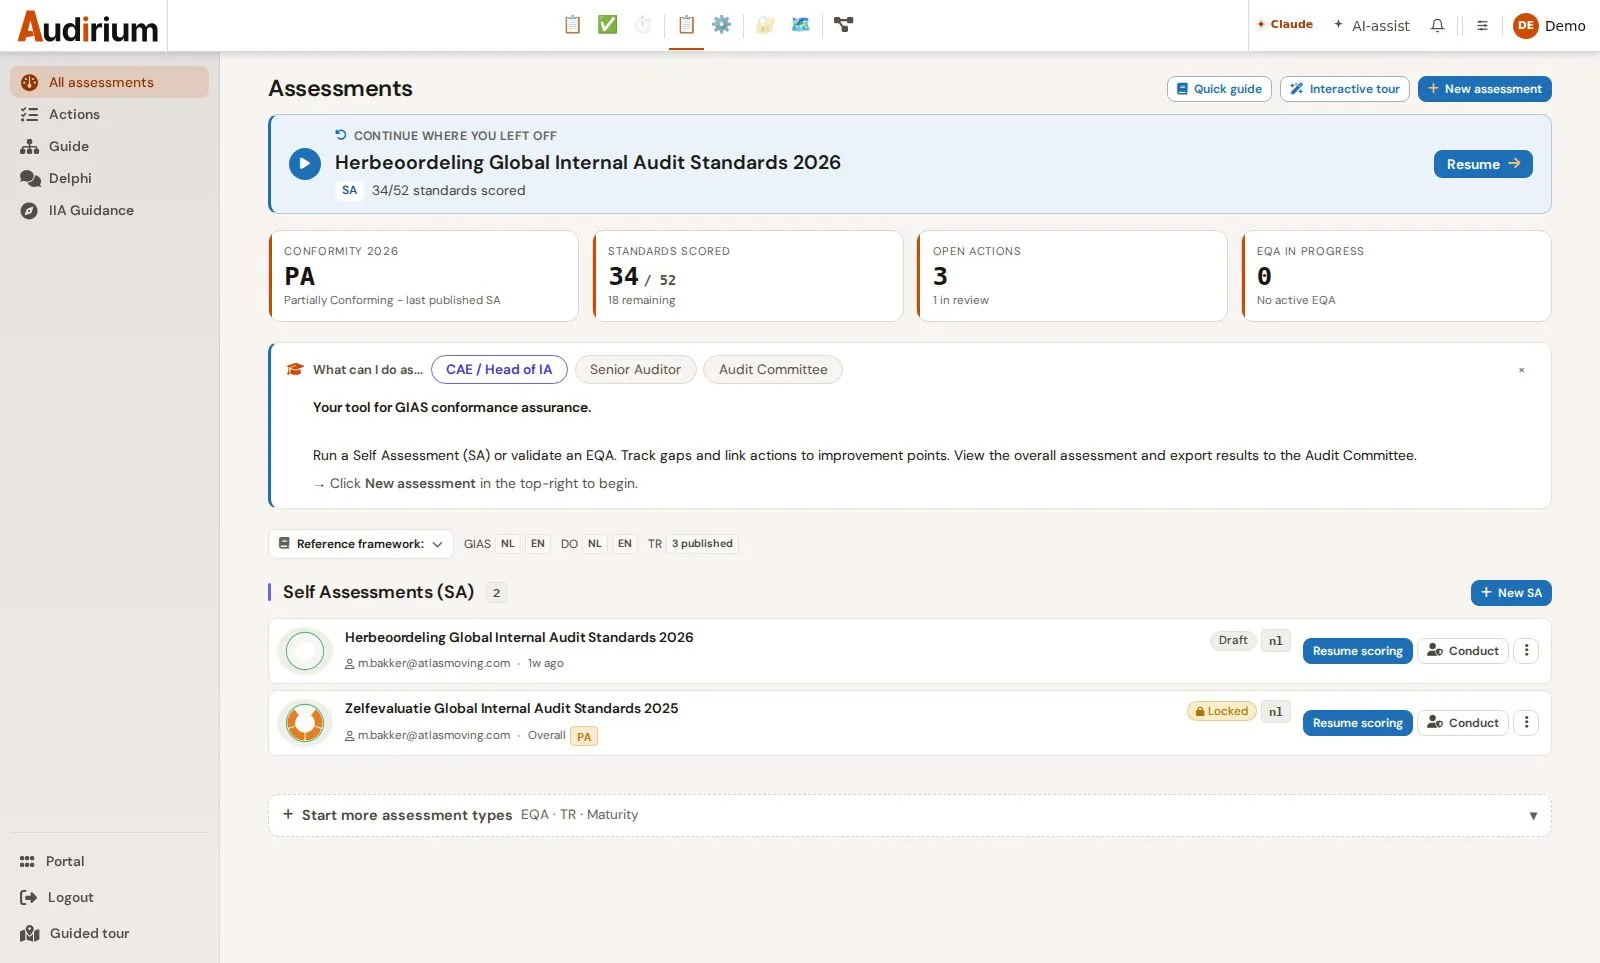Open 'Zelfevaluatie Global Internal Audit Standards 2025' row title
This screenshot has height=963, width=1600.
click(x=511, y=709)
